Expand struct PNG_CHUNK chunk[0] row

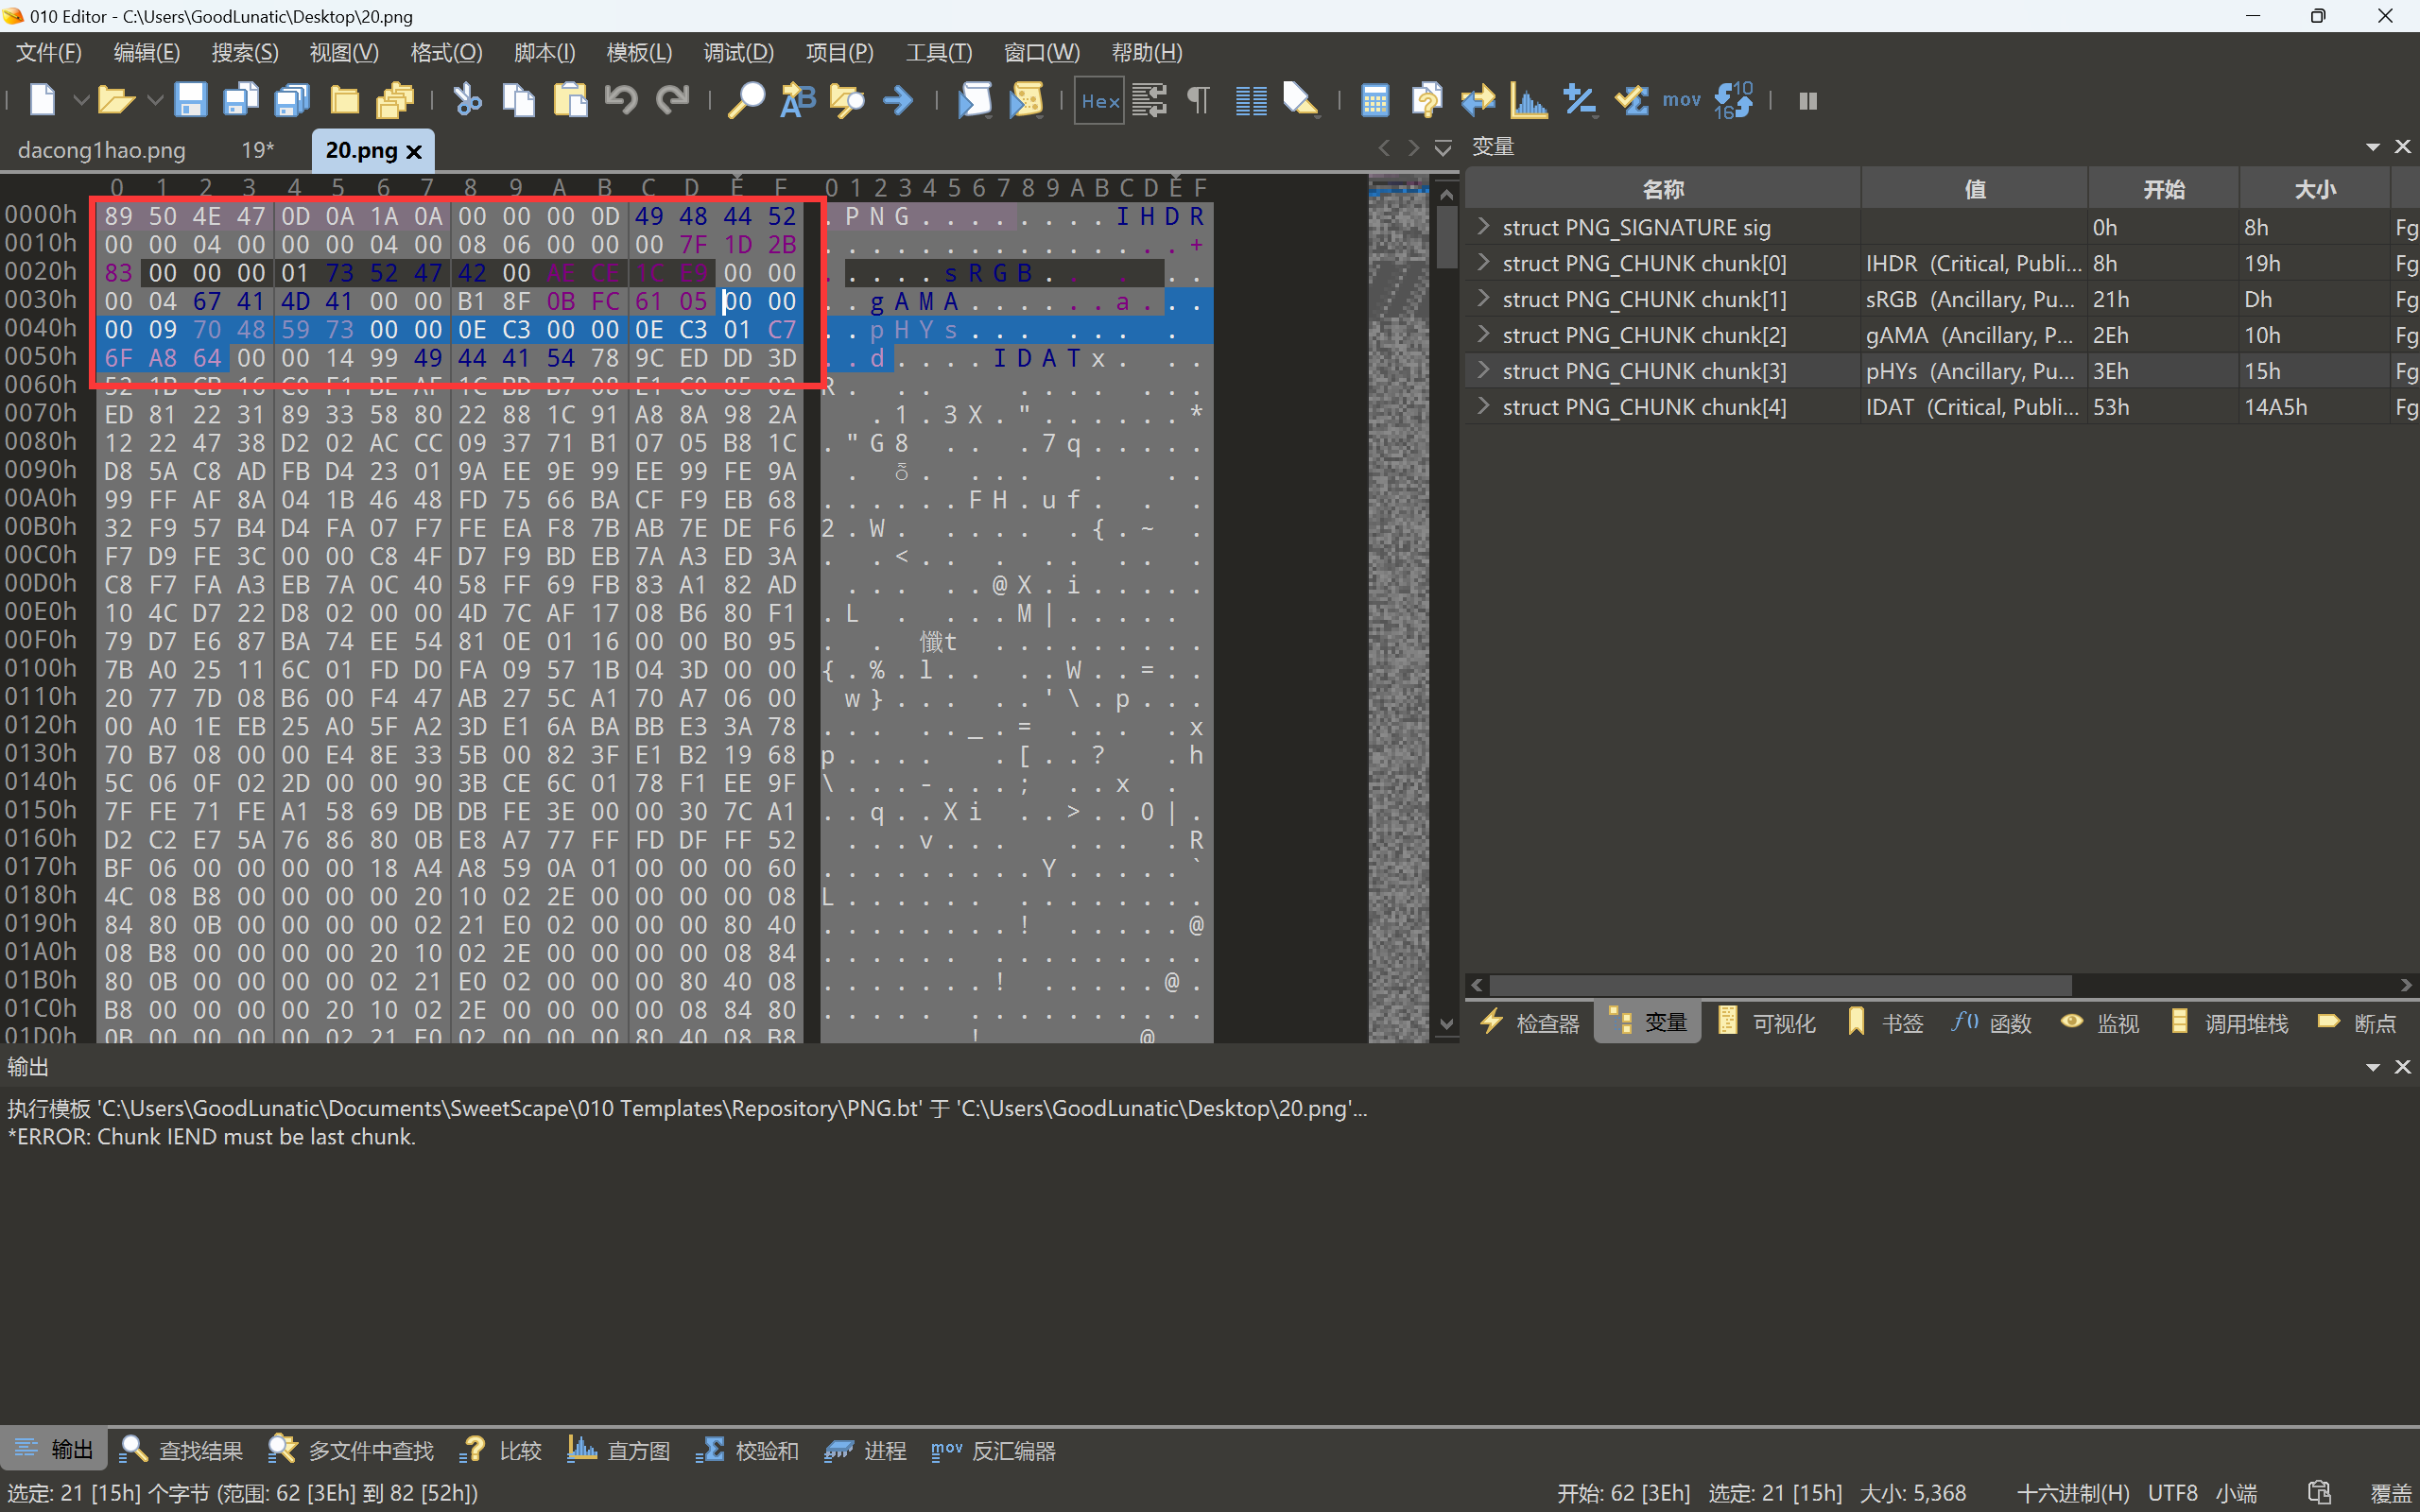(x=1483, y=263)
